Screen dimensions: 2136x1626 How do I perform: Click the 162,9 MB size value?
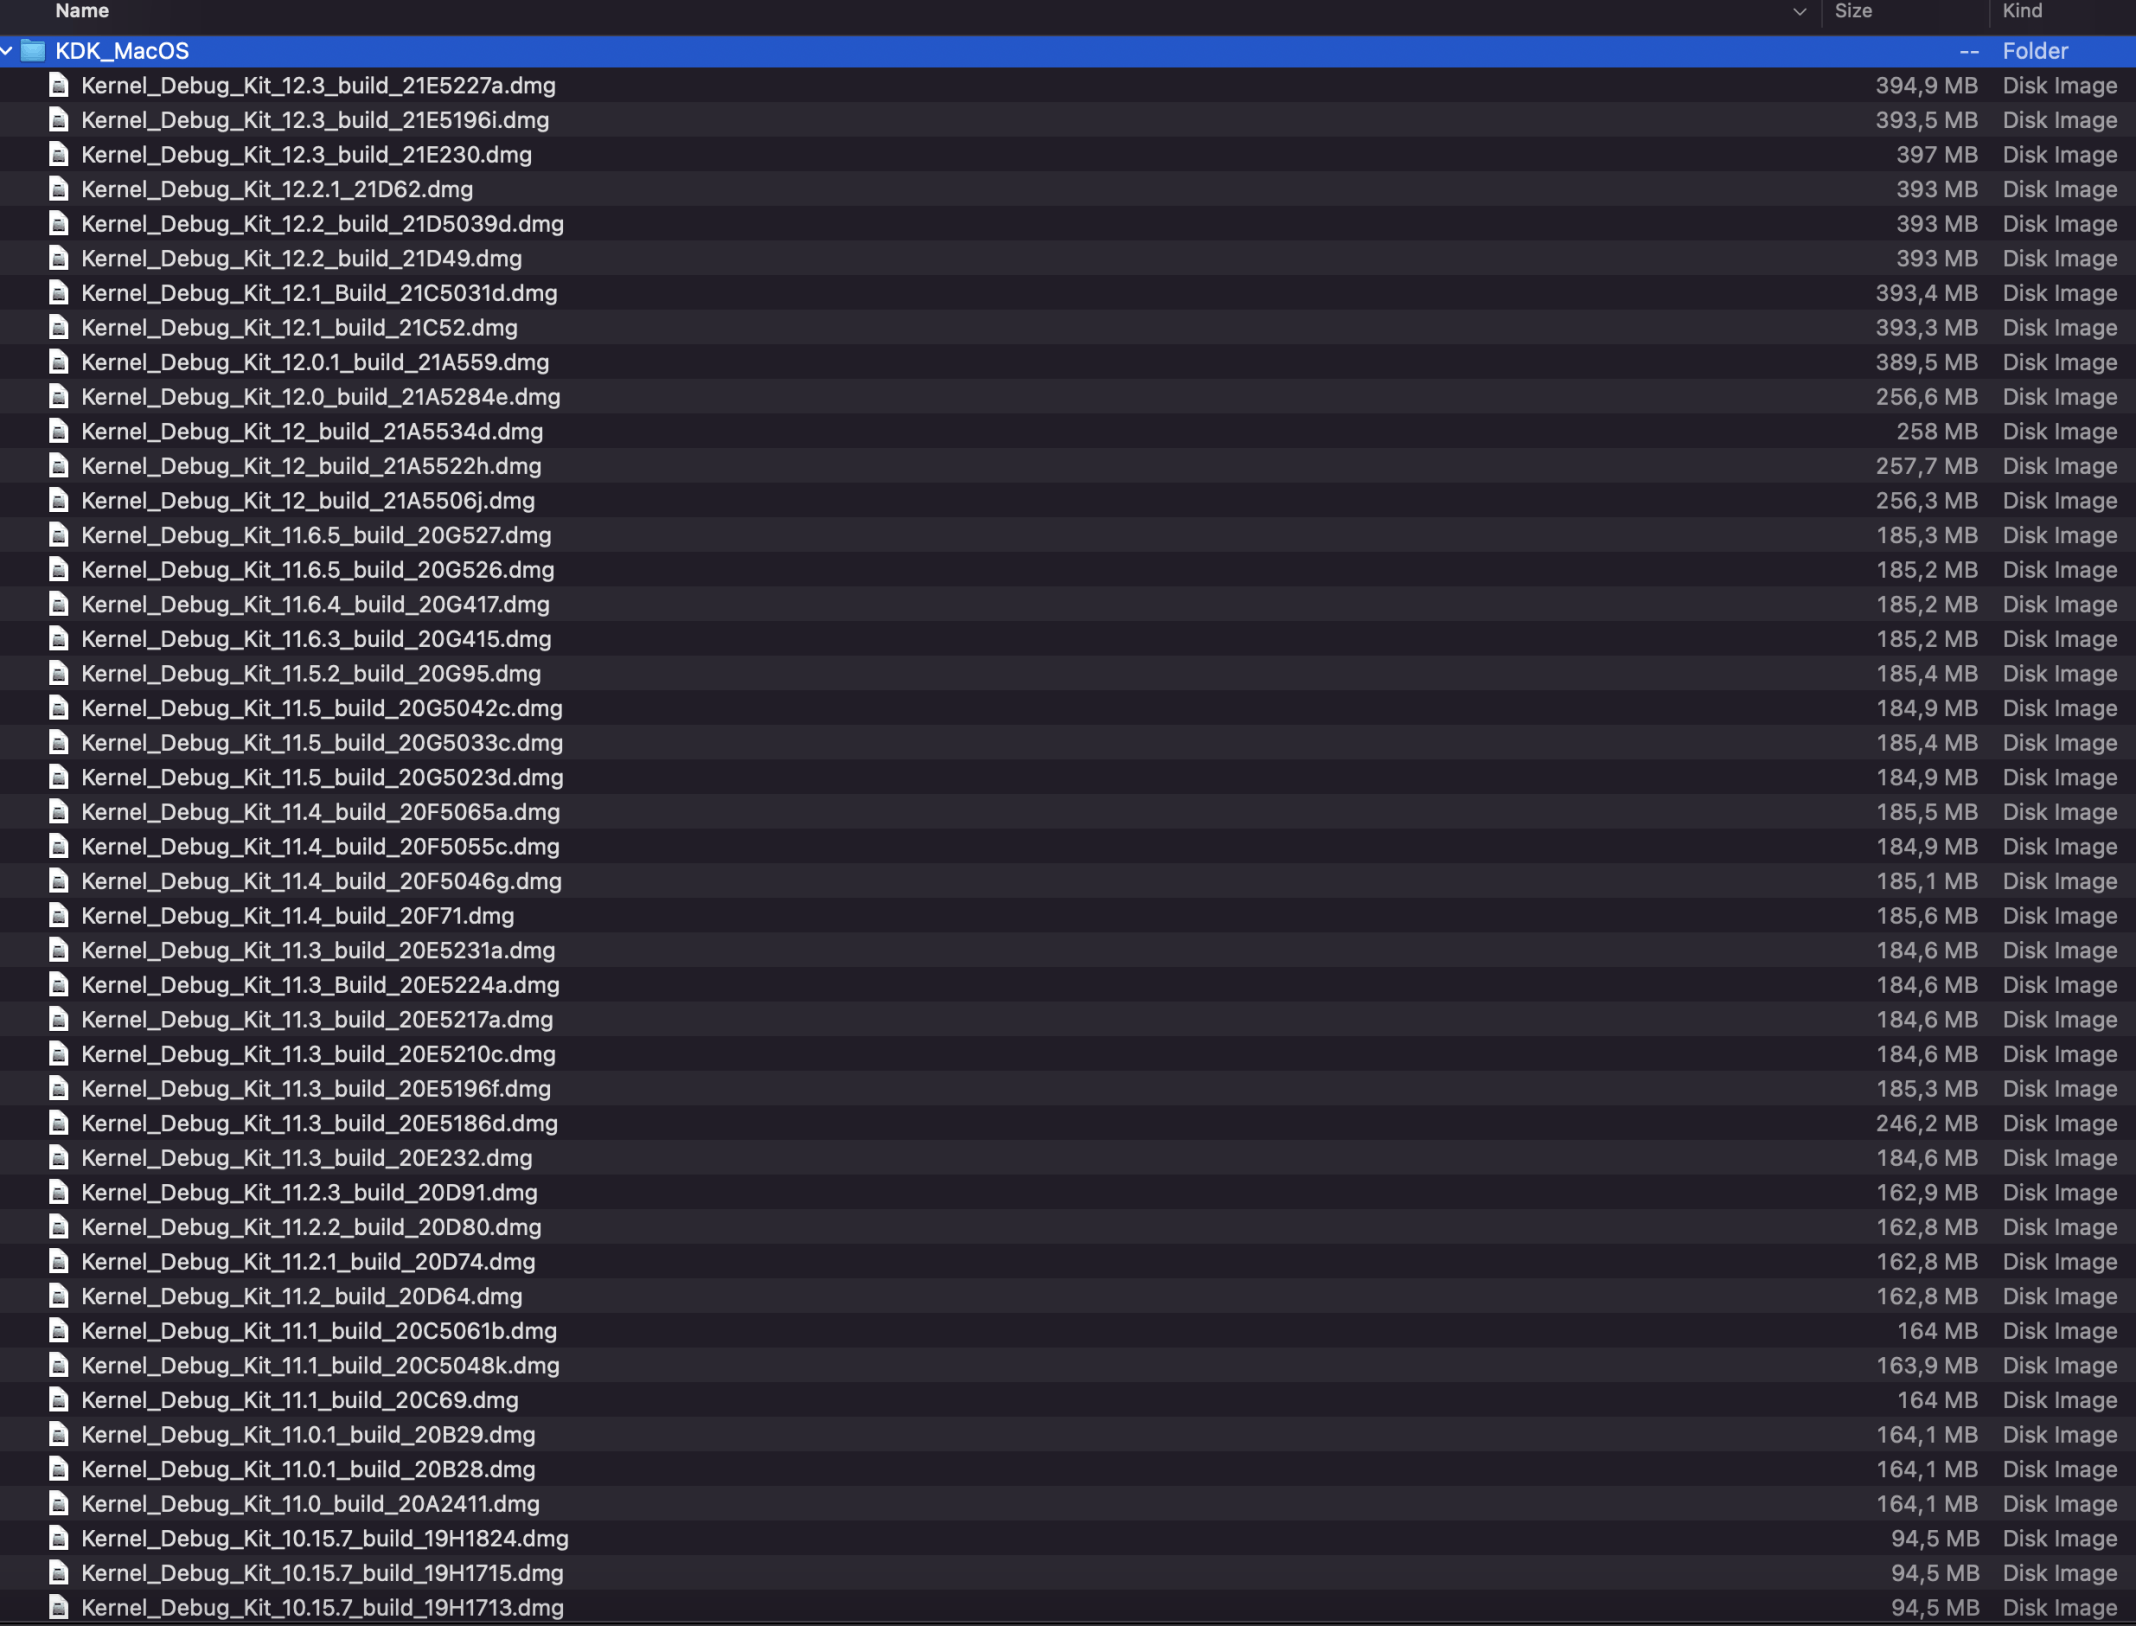pos(1926,1193)
